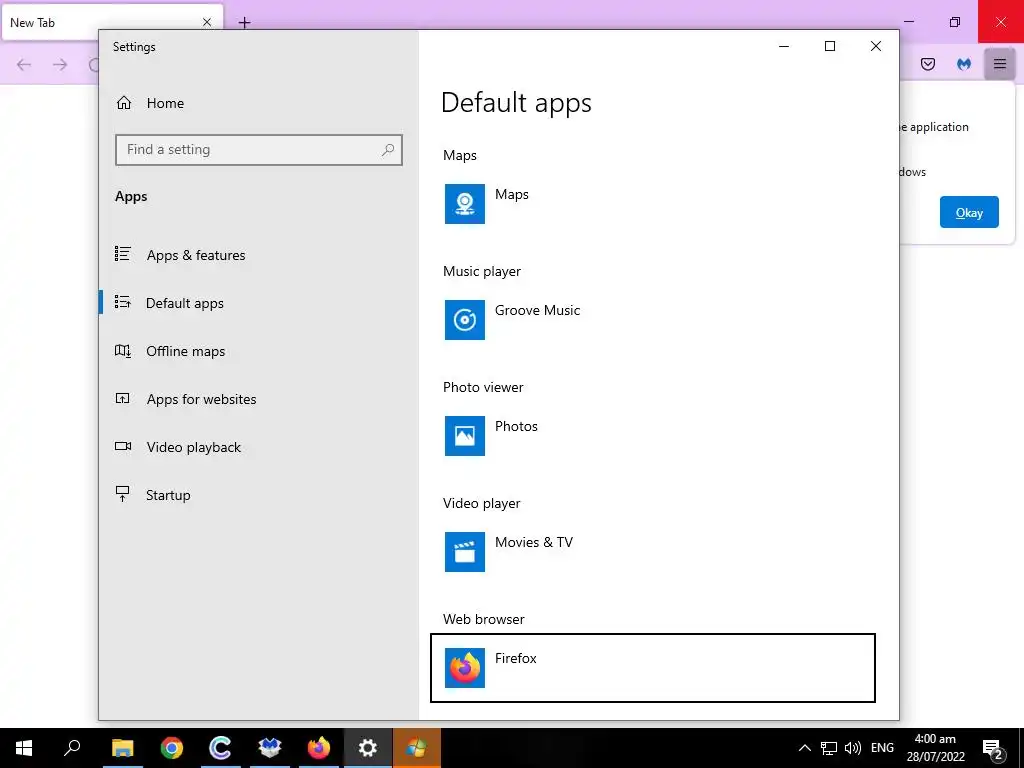
Task: Click the Startup icon in sidebar
Action: pos(122,494)
